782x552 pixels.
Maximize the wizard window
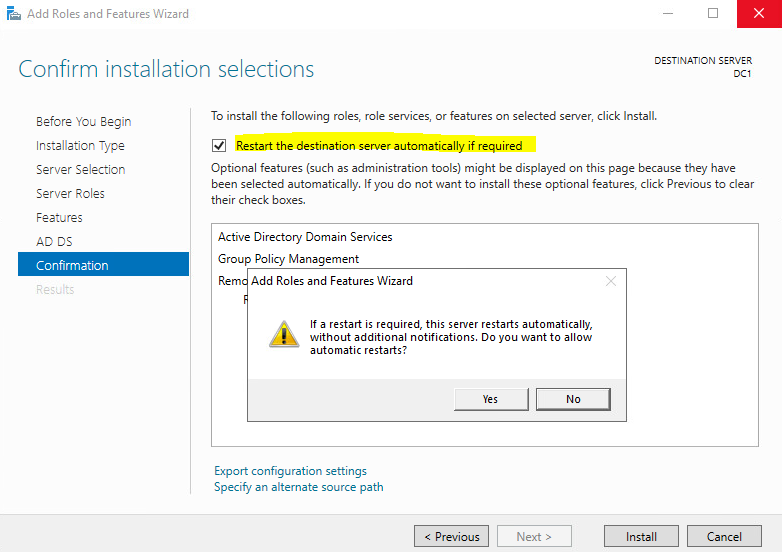(713, 14)
